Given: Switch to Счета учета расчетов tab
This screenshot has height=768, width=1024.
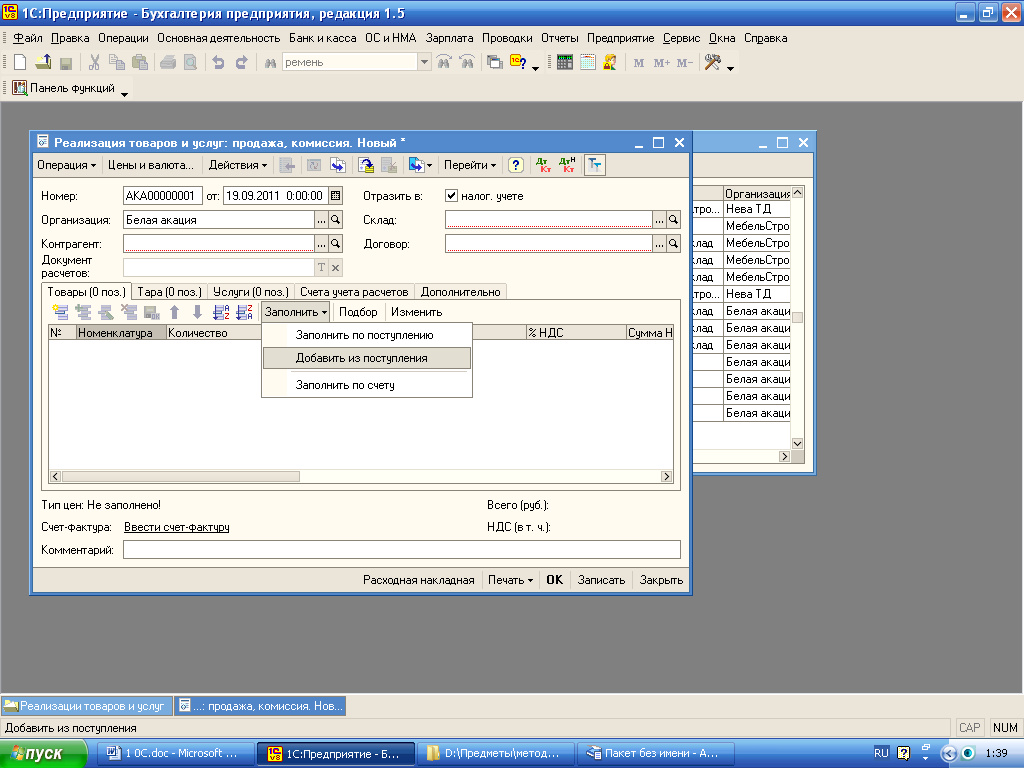Looking at the screenshot, I should pyautogui.click(x=354, y=292).
